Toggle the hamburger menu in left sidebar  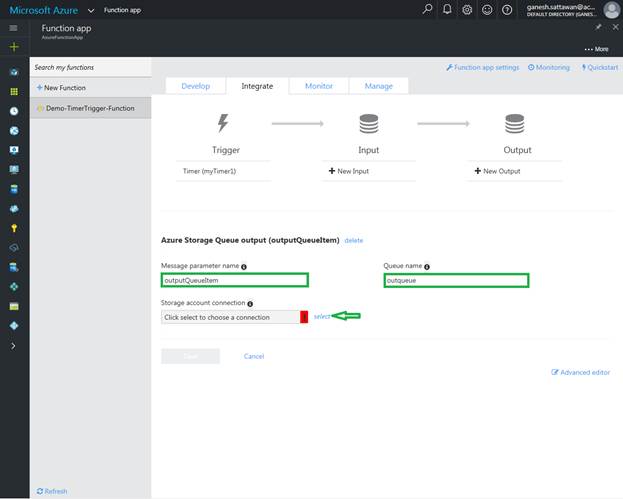click(14, 28)
